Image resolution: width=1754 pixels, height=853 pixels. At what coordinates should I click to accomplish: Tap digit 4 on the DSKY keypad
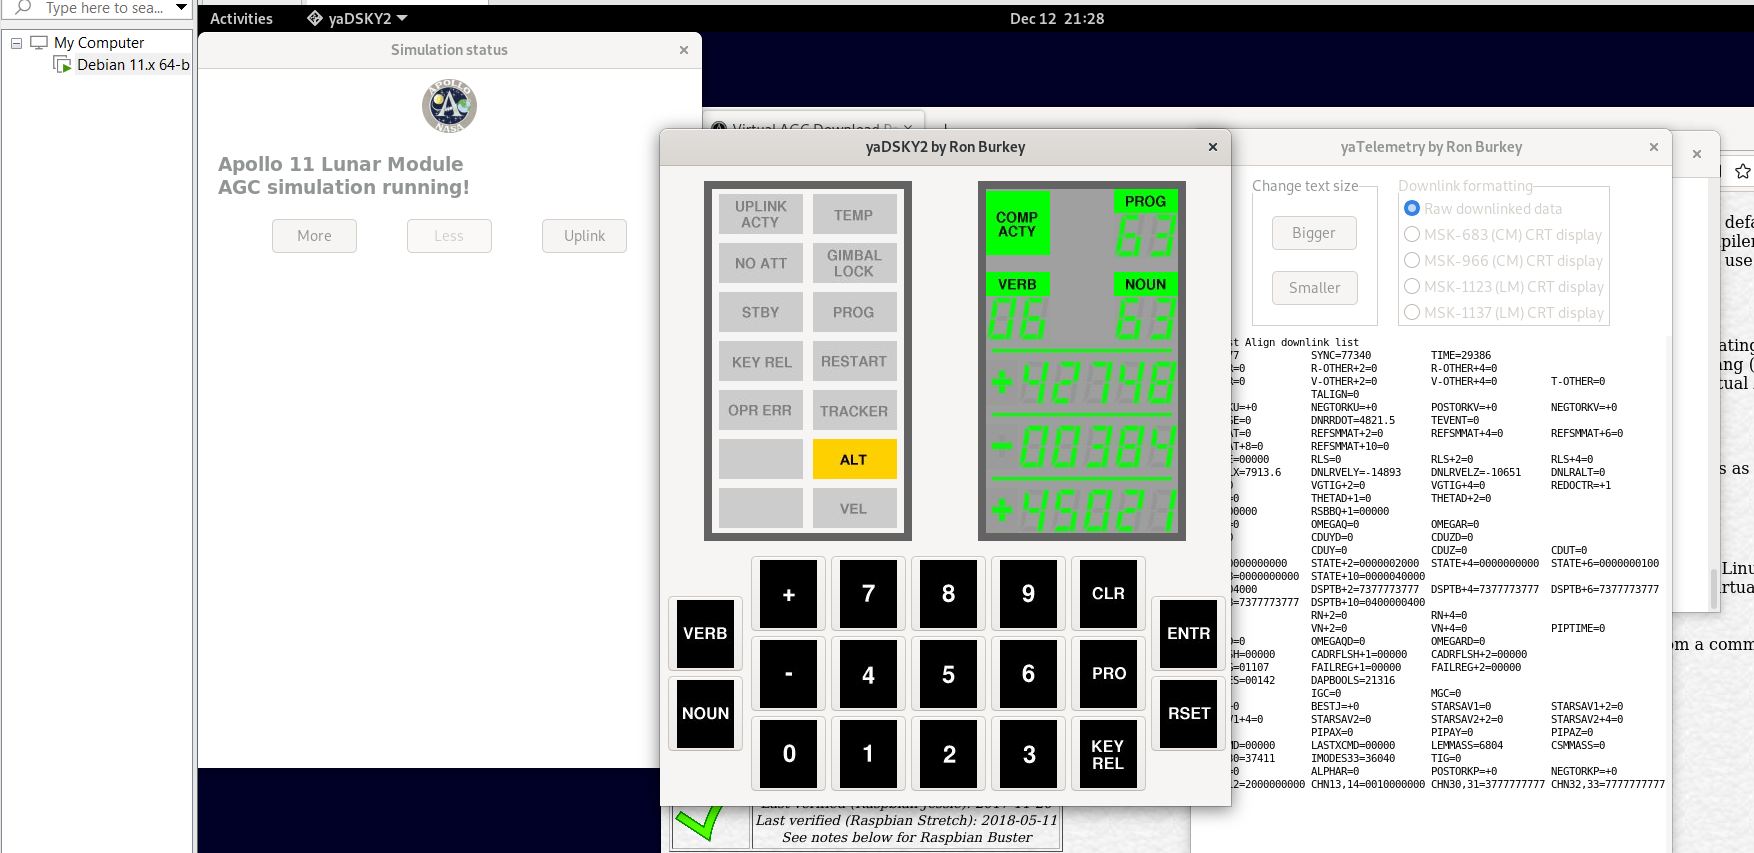coord(868,674)
